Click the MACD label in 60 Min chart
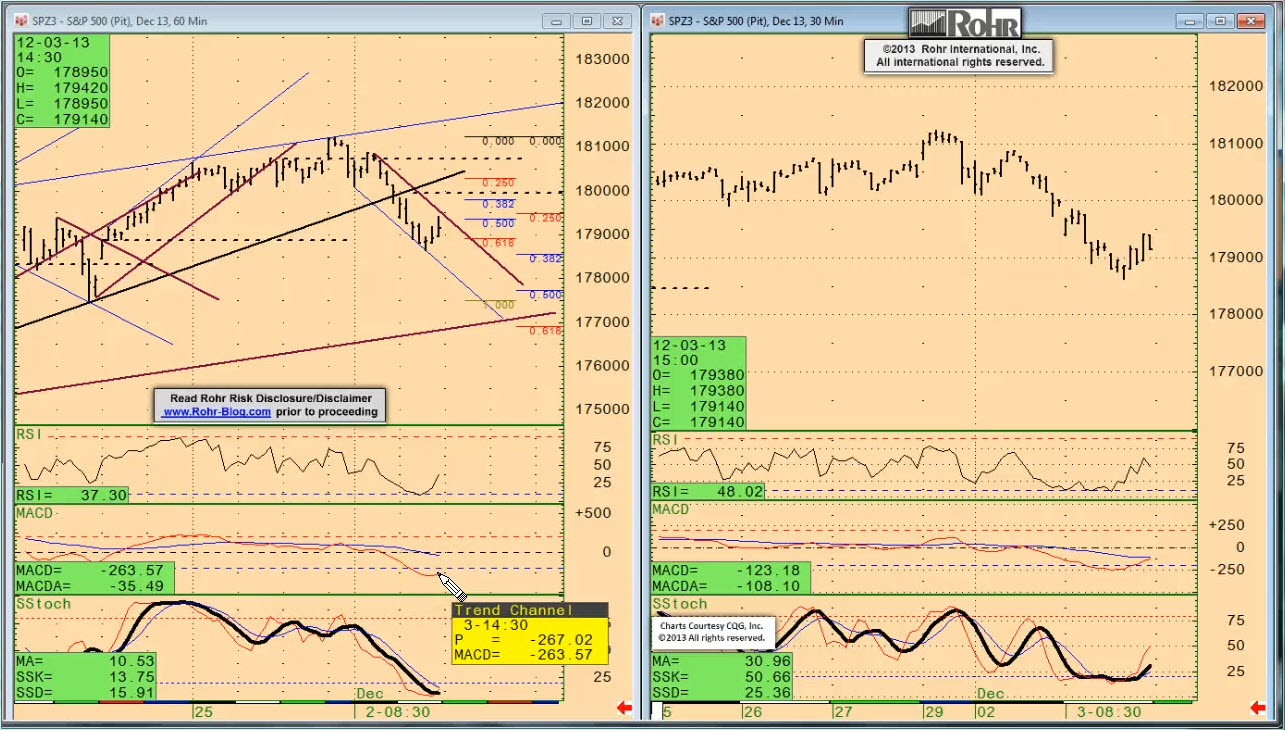 pyautogui.click(x=35, y=512)
